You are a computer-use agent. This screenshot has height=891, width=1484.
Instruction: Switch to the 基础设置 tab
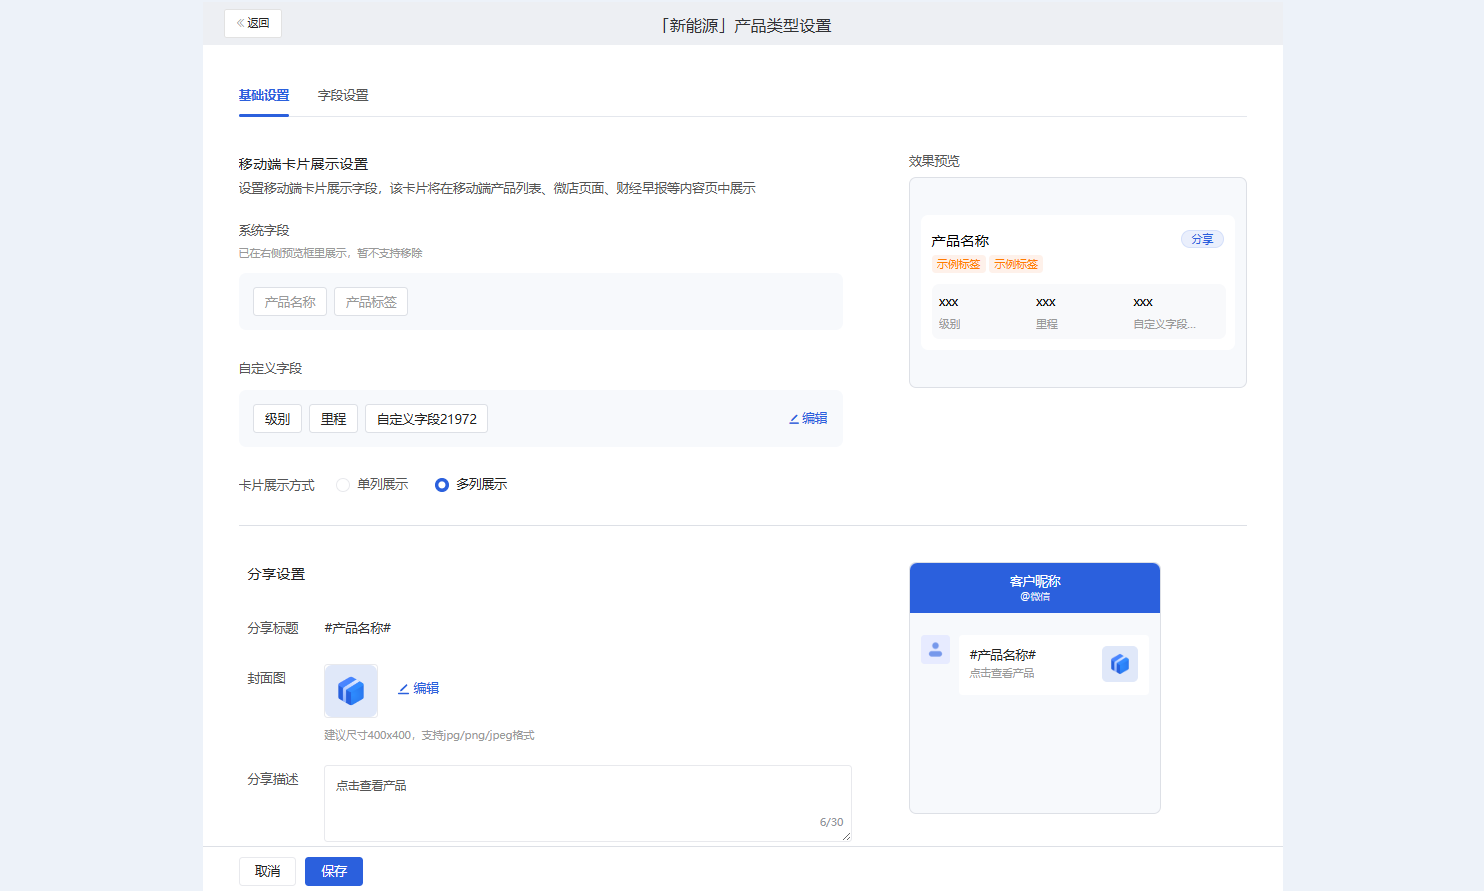pyautogui.click(x=264, y=95)
